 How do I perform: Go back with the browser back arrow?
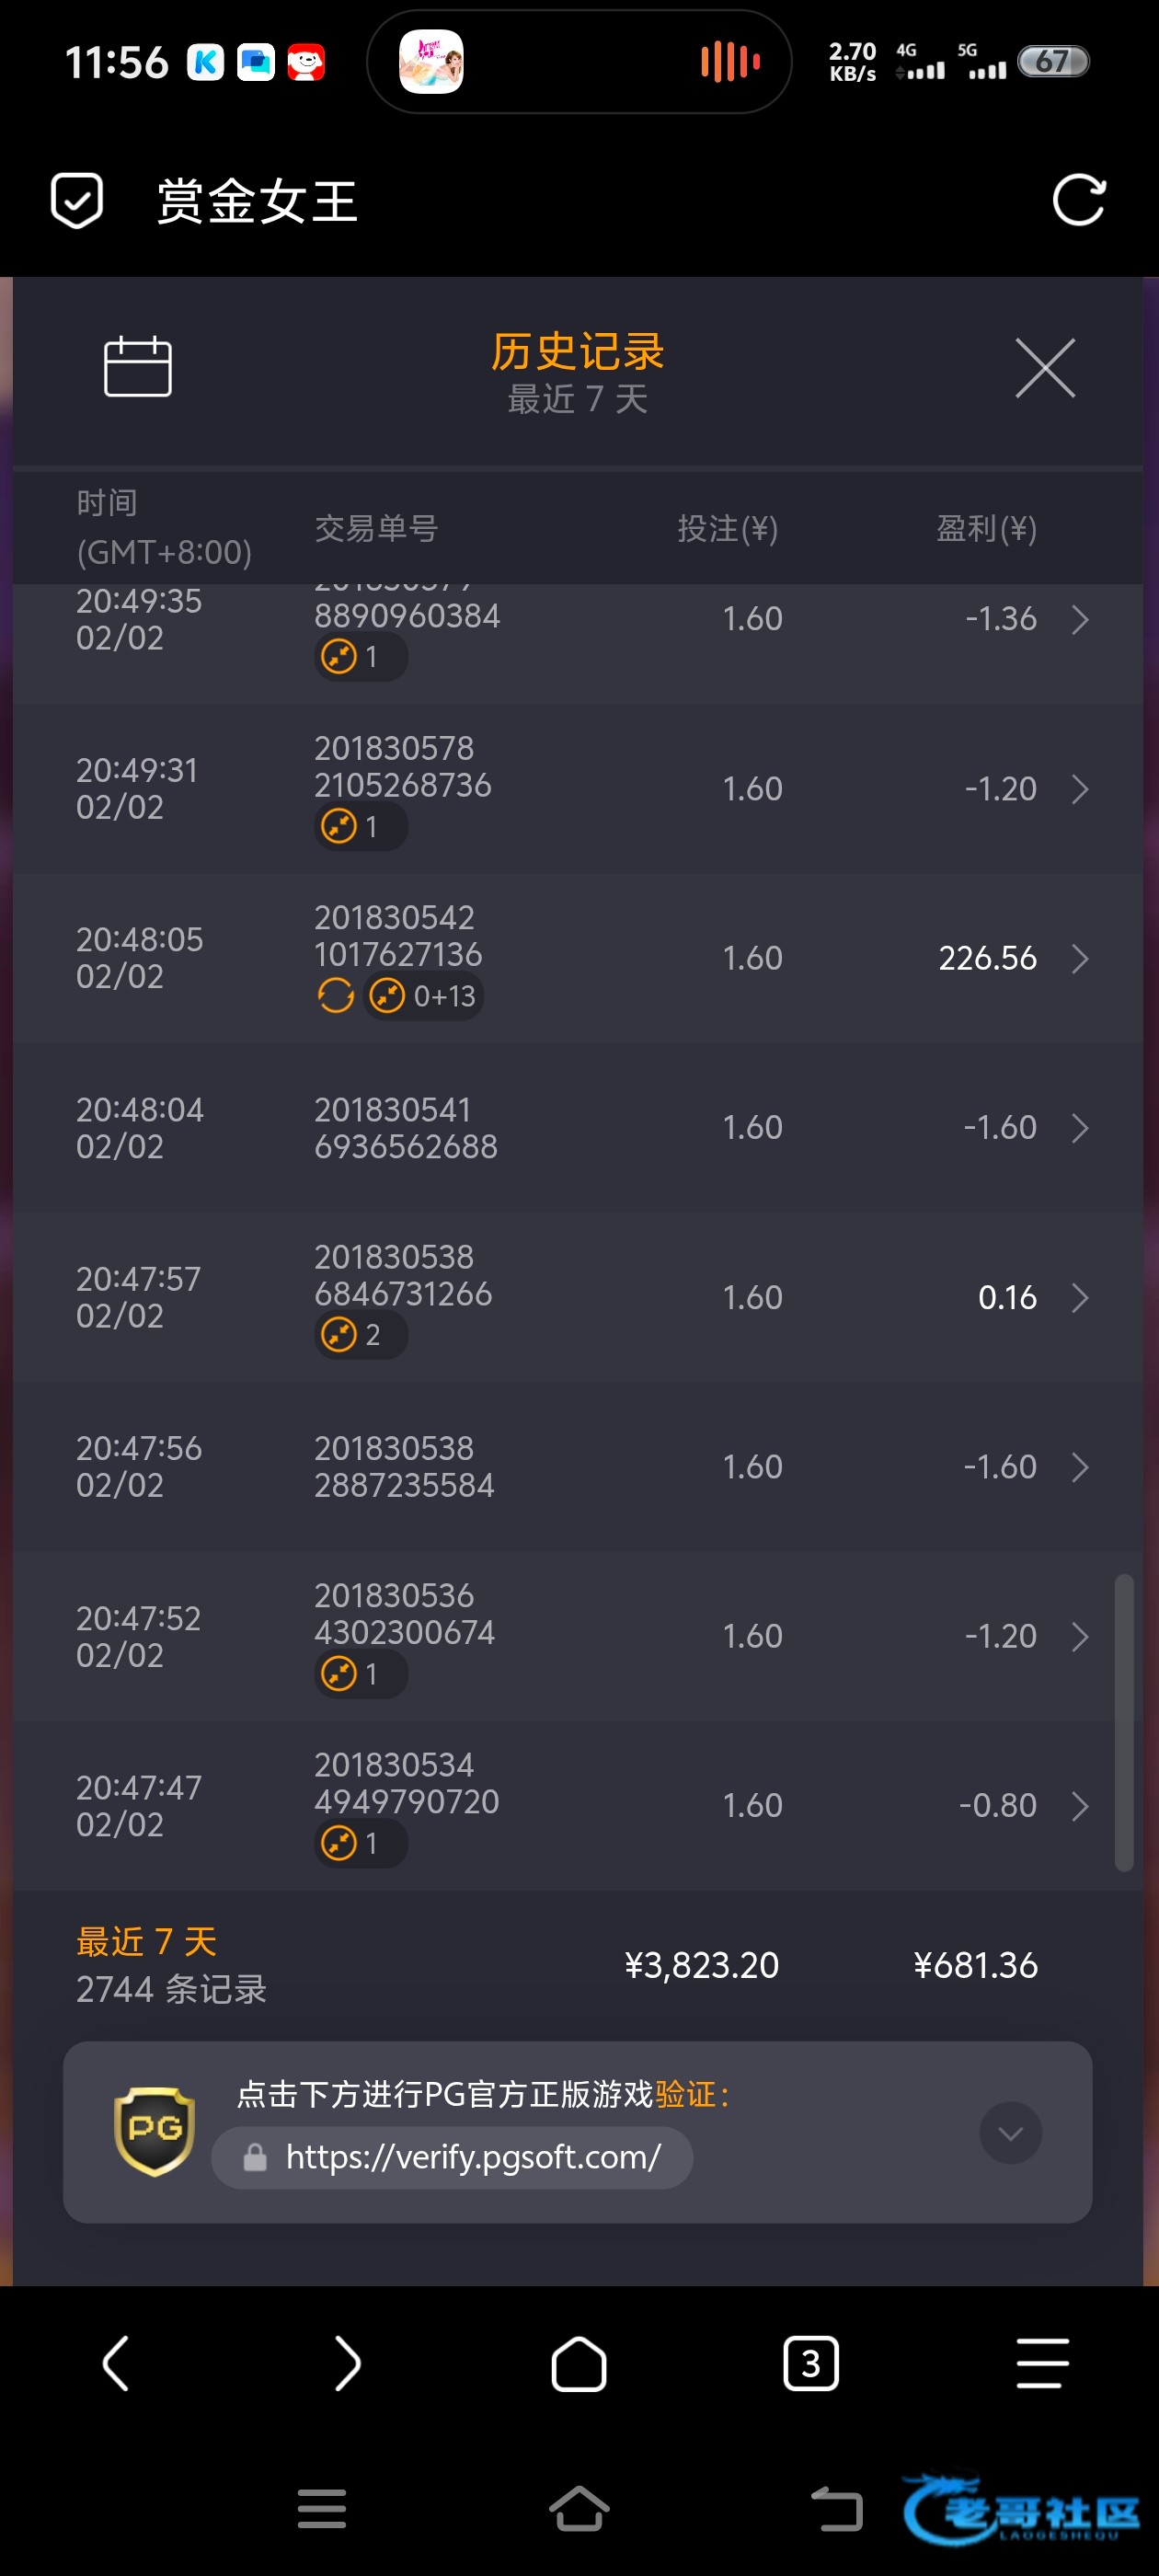(x=116, y=2364)
